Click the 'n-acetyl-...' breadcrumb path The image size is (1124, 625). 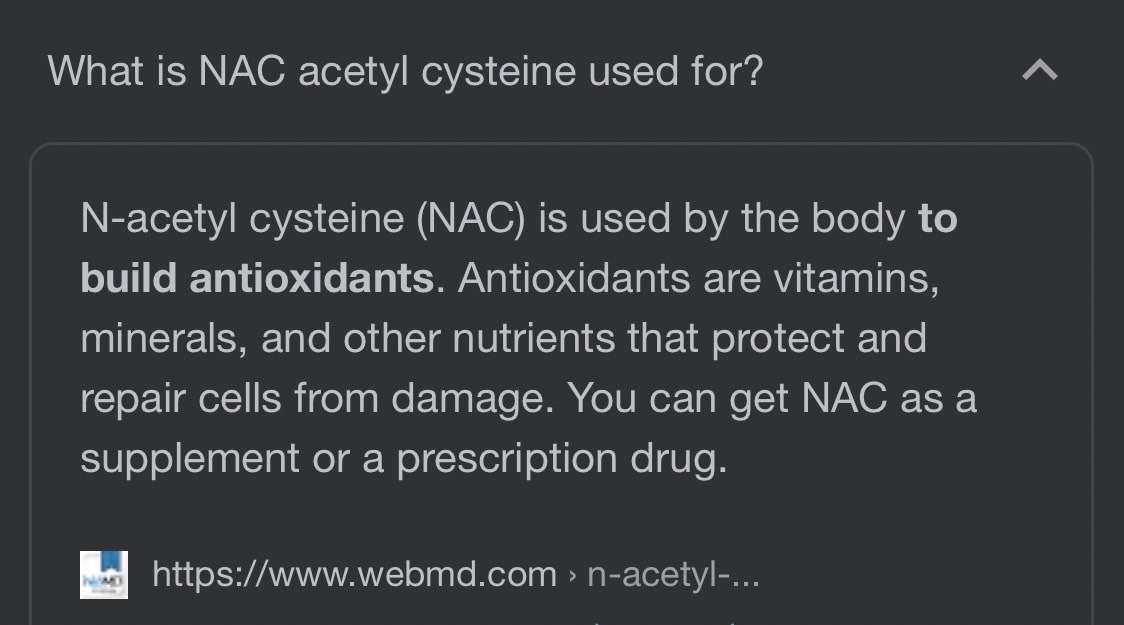[x=673, y=574]
